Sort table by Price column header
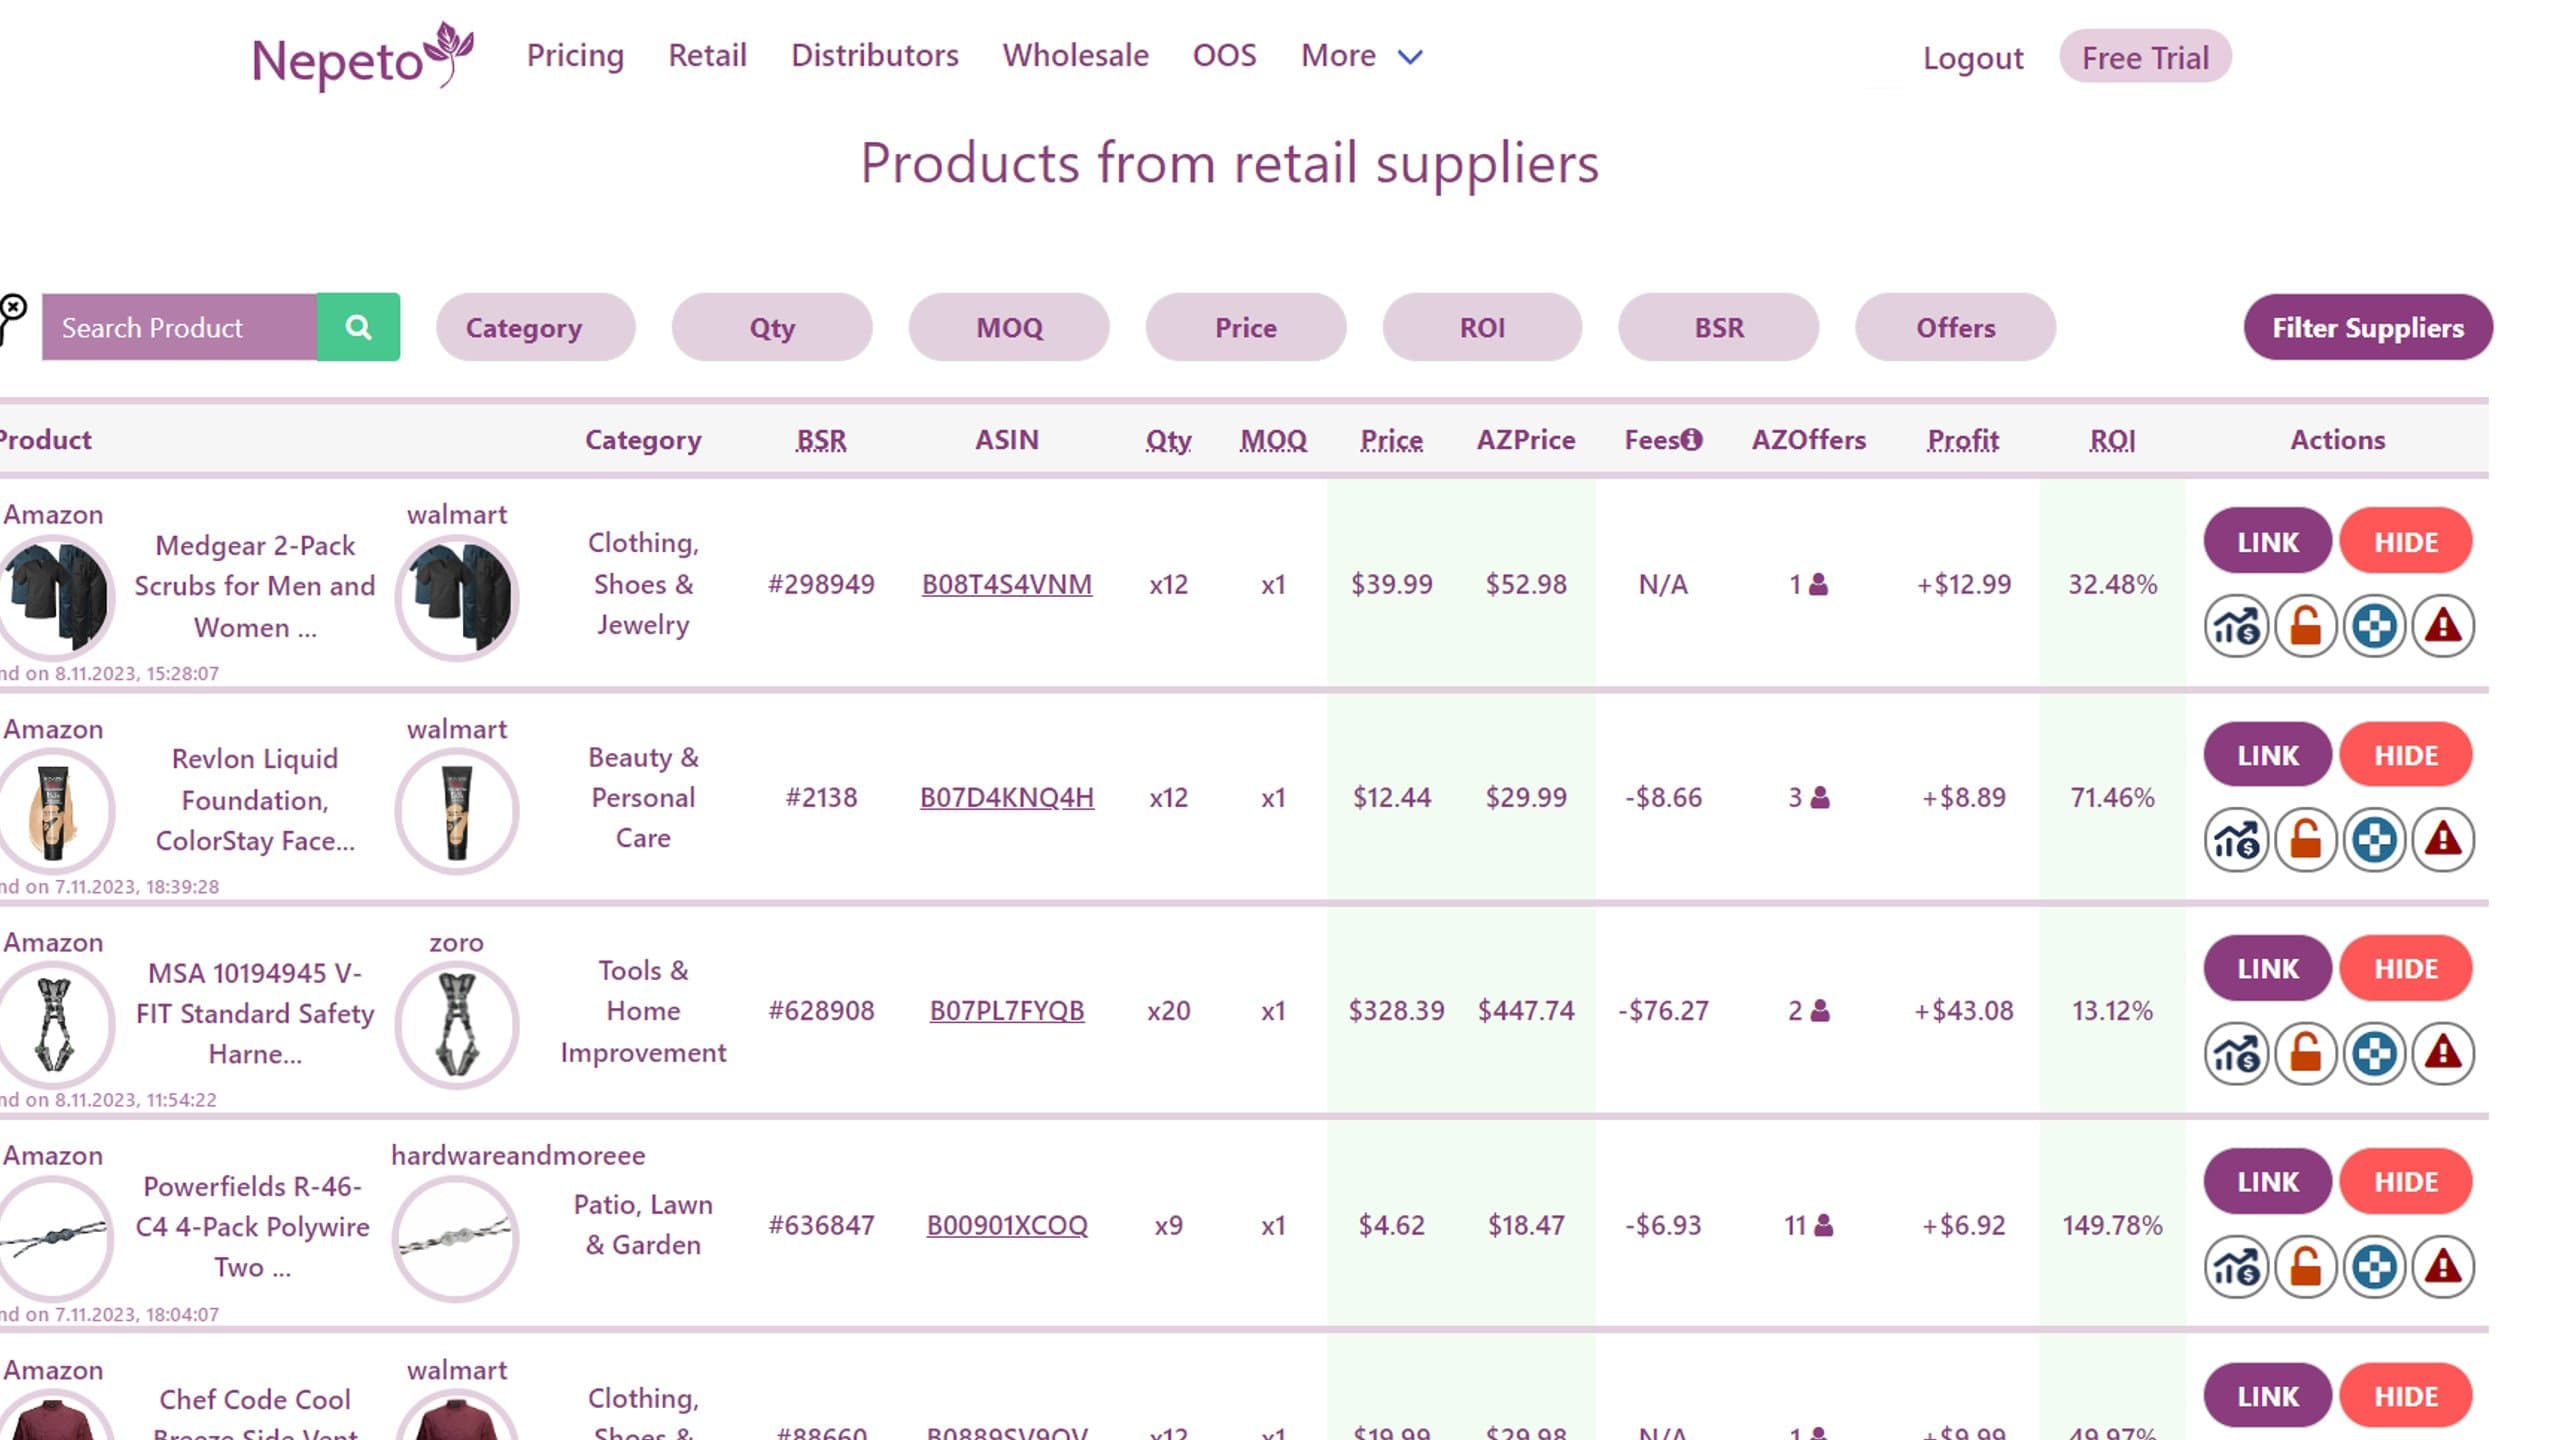The image size is (2560, 1440). (1391, 440)
